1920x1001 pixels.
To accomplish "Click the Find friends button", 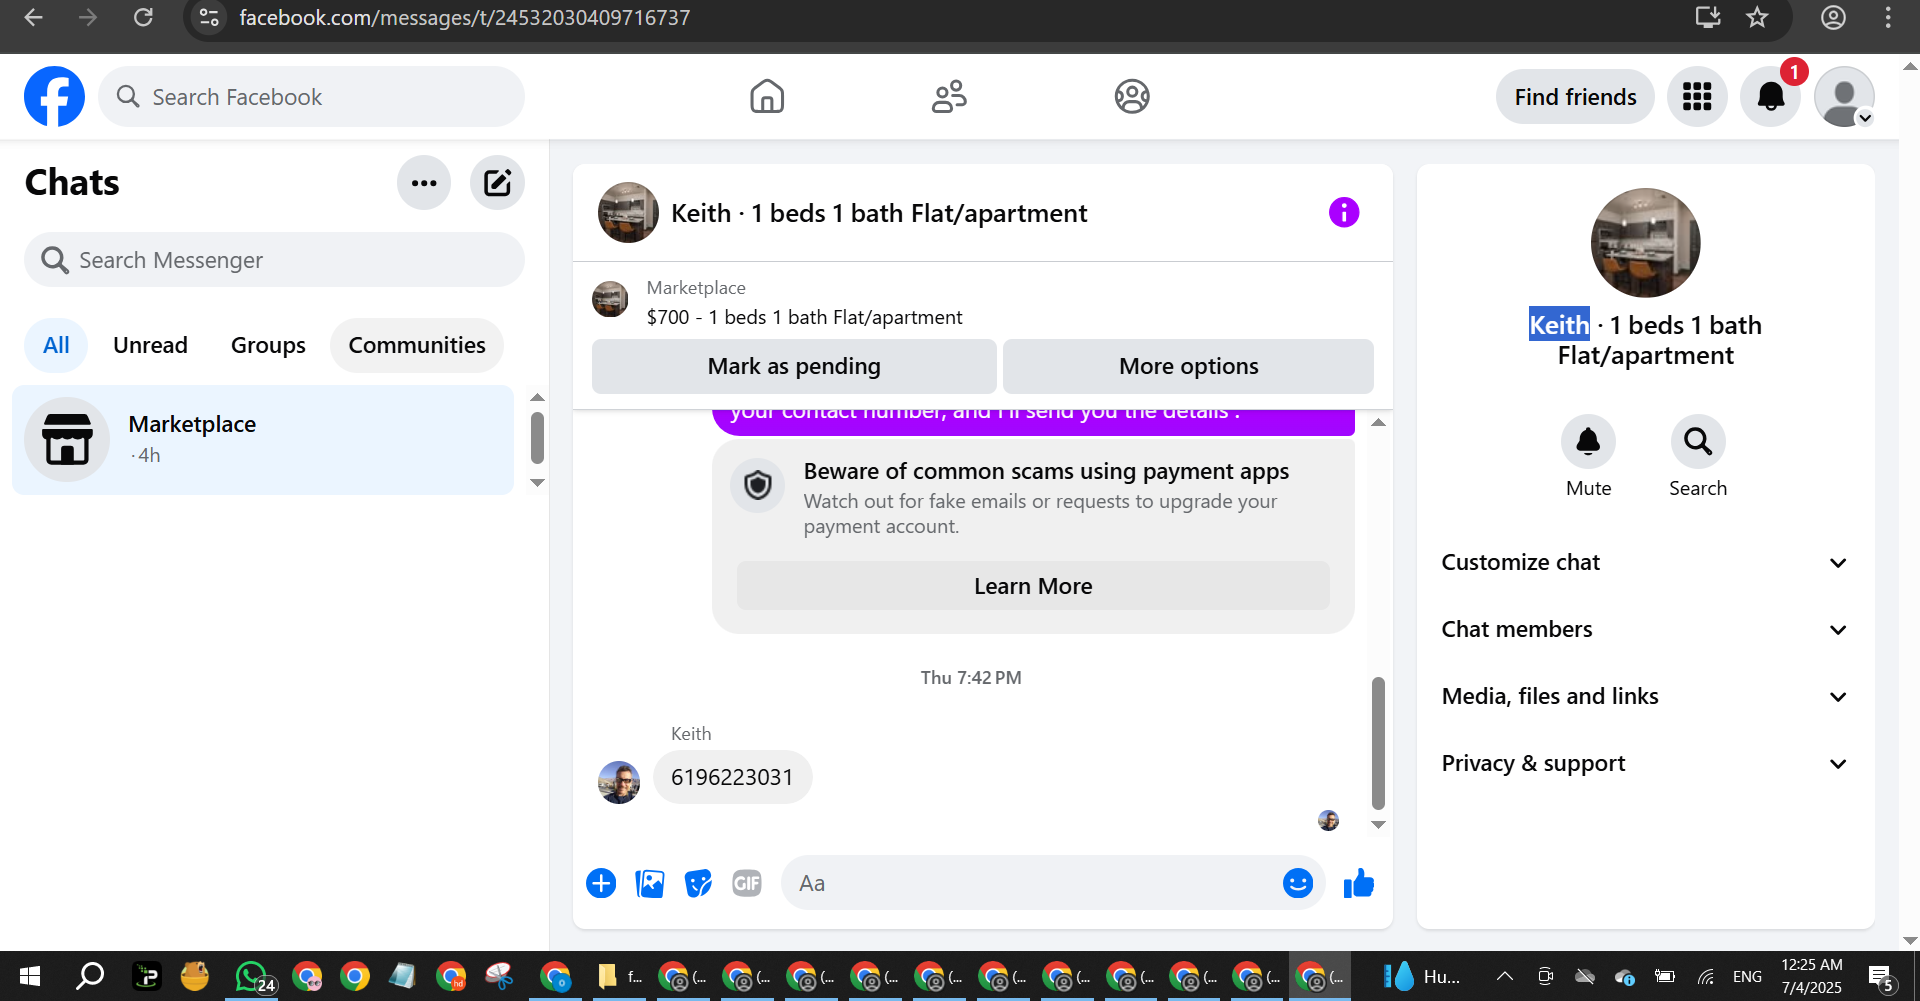I will coord(1575,97).
